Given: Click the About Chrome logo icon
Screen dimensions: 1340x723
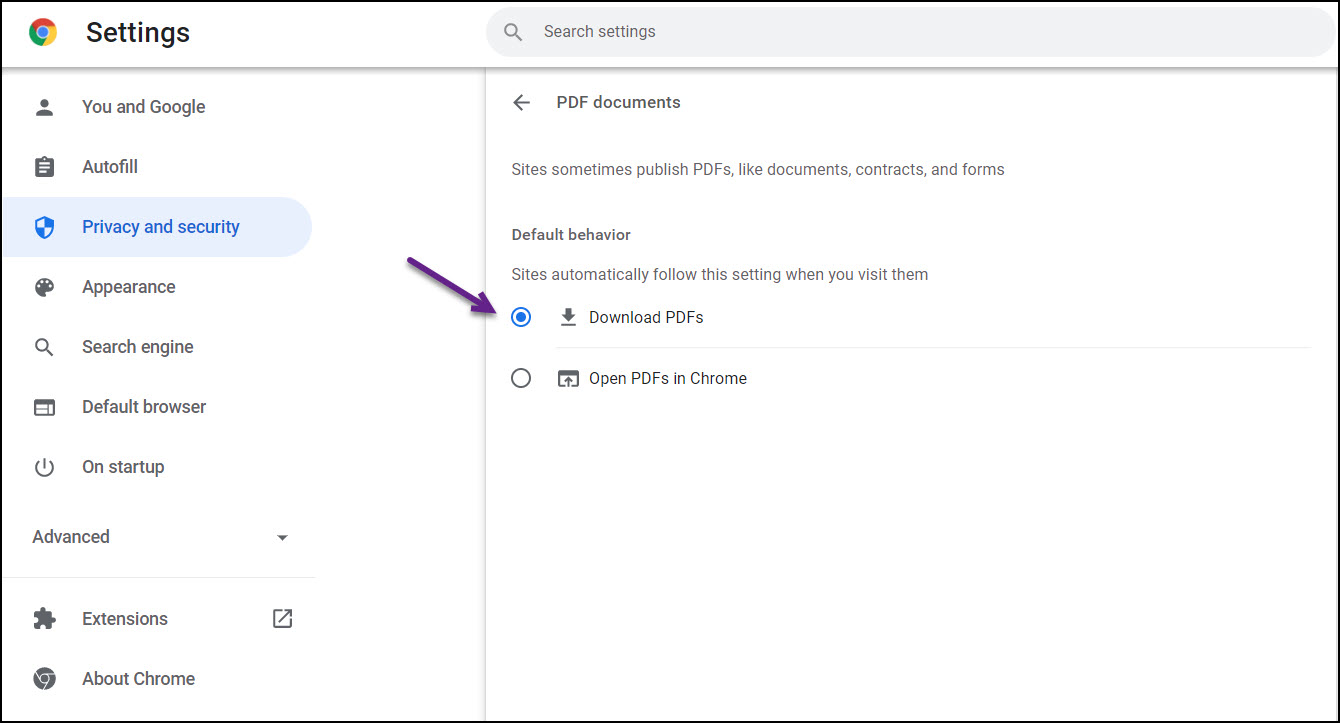Looking at the screenshot, I should click(44, 679).
